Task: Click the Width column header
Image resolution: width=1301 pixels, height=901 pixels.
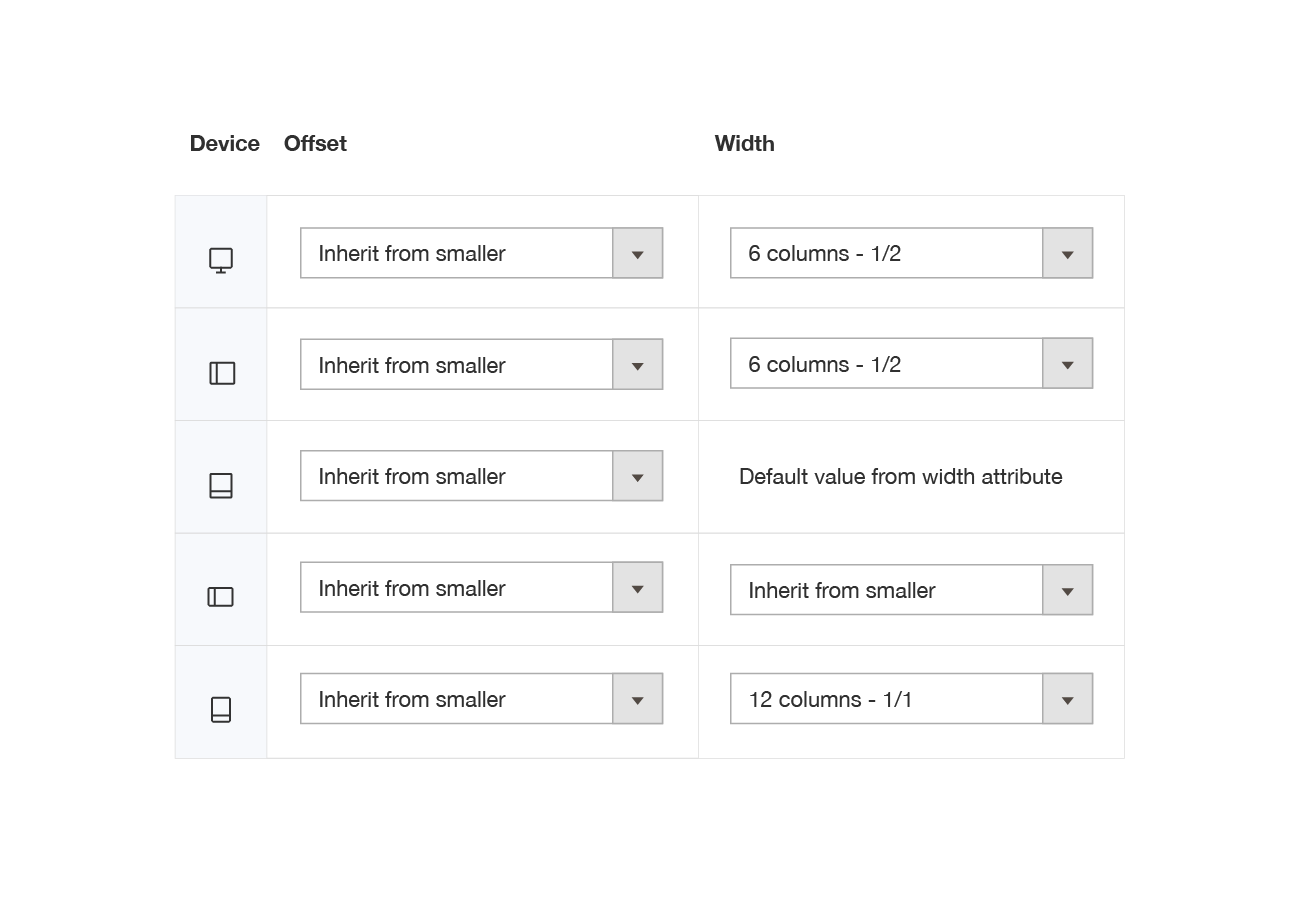Action: click(x=744, y=144)
